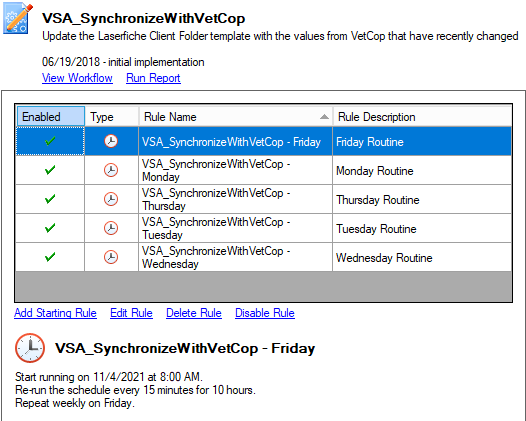Click the schedule clock icon in the Wednesday row

pyautogui.click(x=111, y=257)
